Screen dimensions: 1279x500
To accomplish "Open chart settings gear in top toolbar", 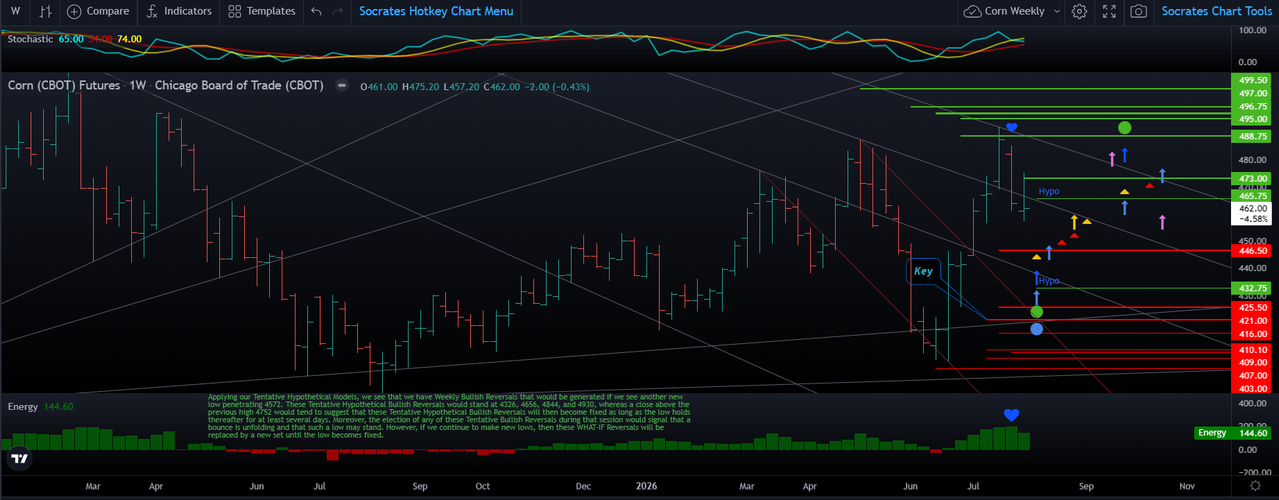I will 1079,11.
